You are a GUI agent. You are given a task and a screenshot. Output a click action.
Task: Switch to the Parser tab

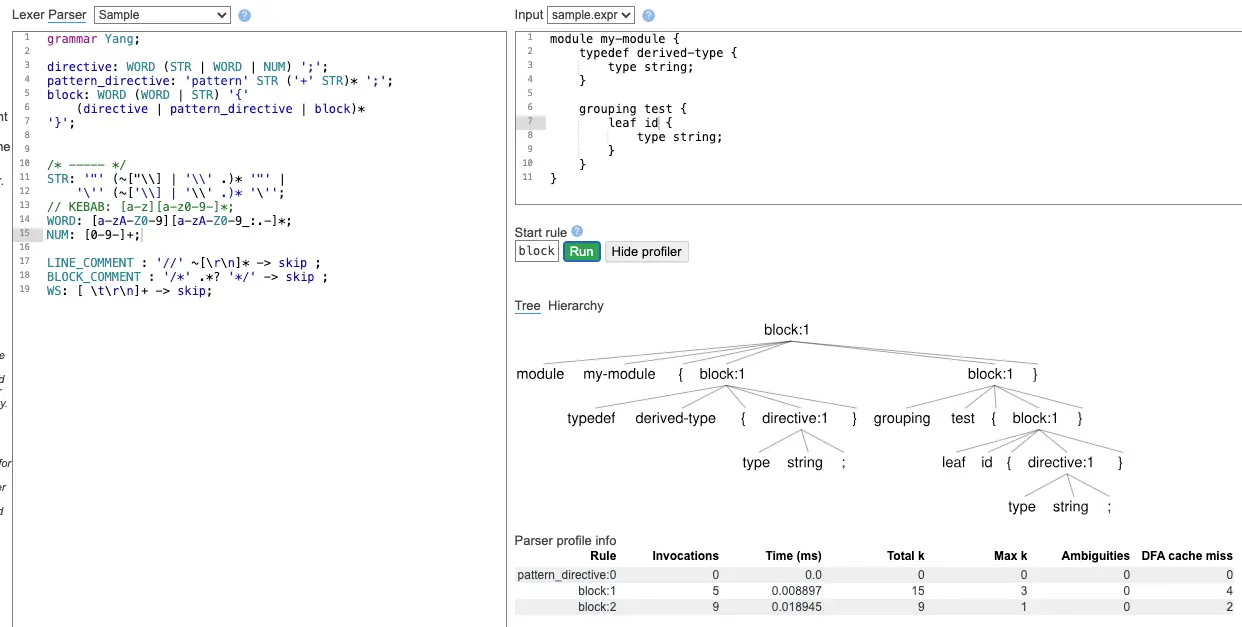click(68, 15)
